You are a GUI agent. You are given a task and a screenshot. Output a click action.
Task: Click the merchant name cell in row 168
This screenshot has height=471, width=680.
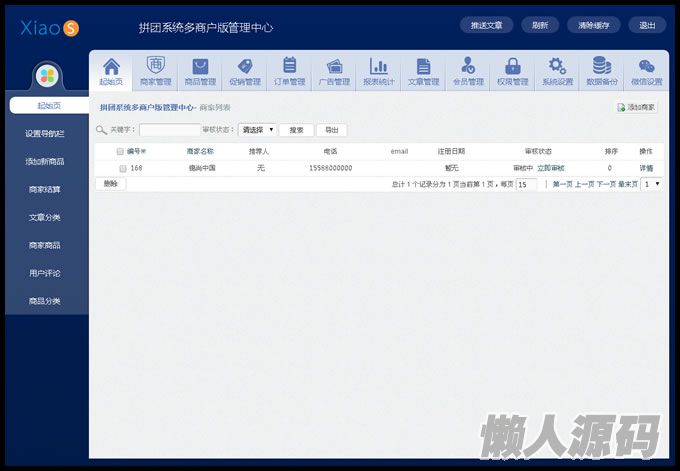coord(202,168)
